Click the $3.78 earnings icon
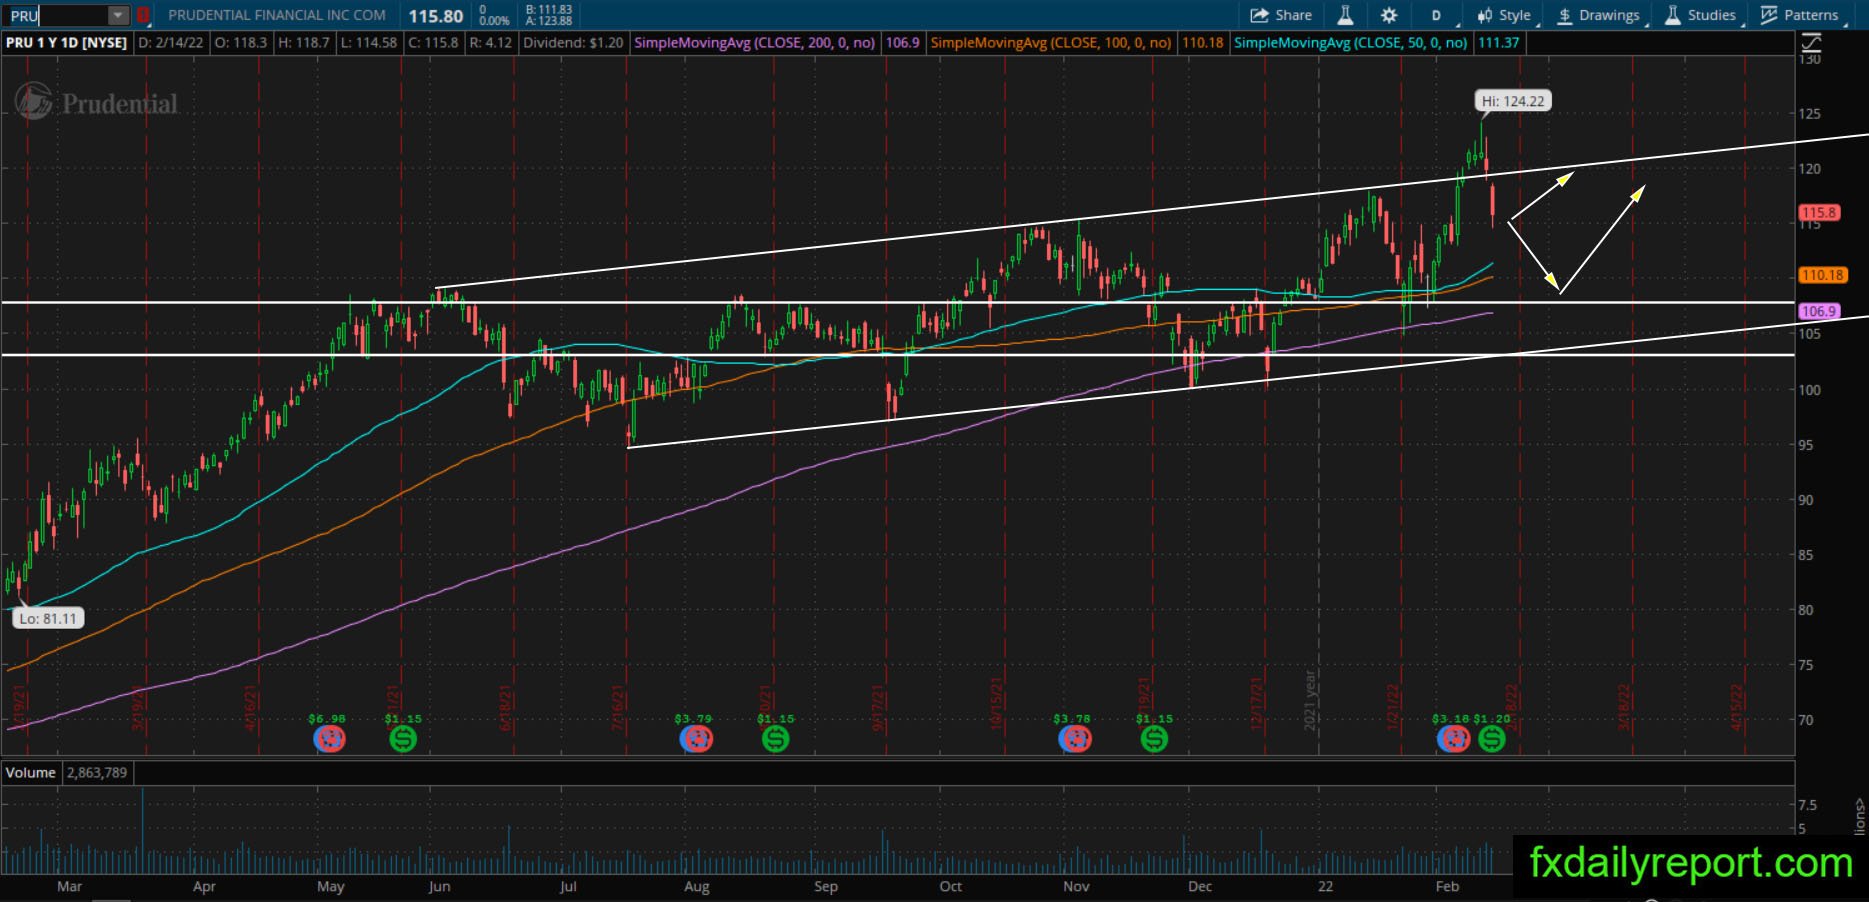Image resolution: width=1869 pixels, height=902 pixels. 1074,739
